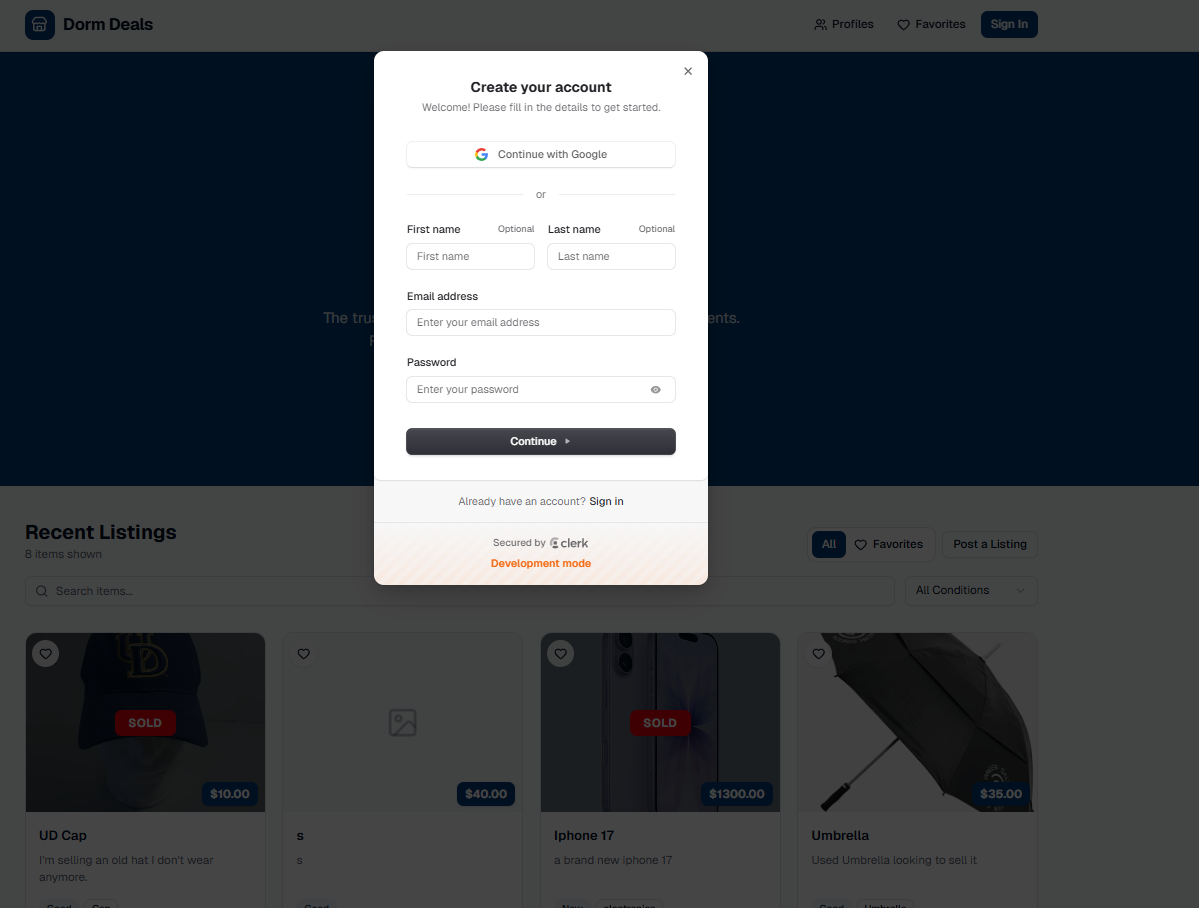Favorite the $40.00 listing heart icon

click(304, 654)
